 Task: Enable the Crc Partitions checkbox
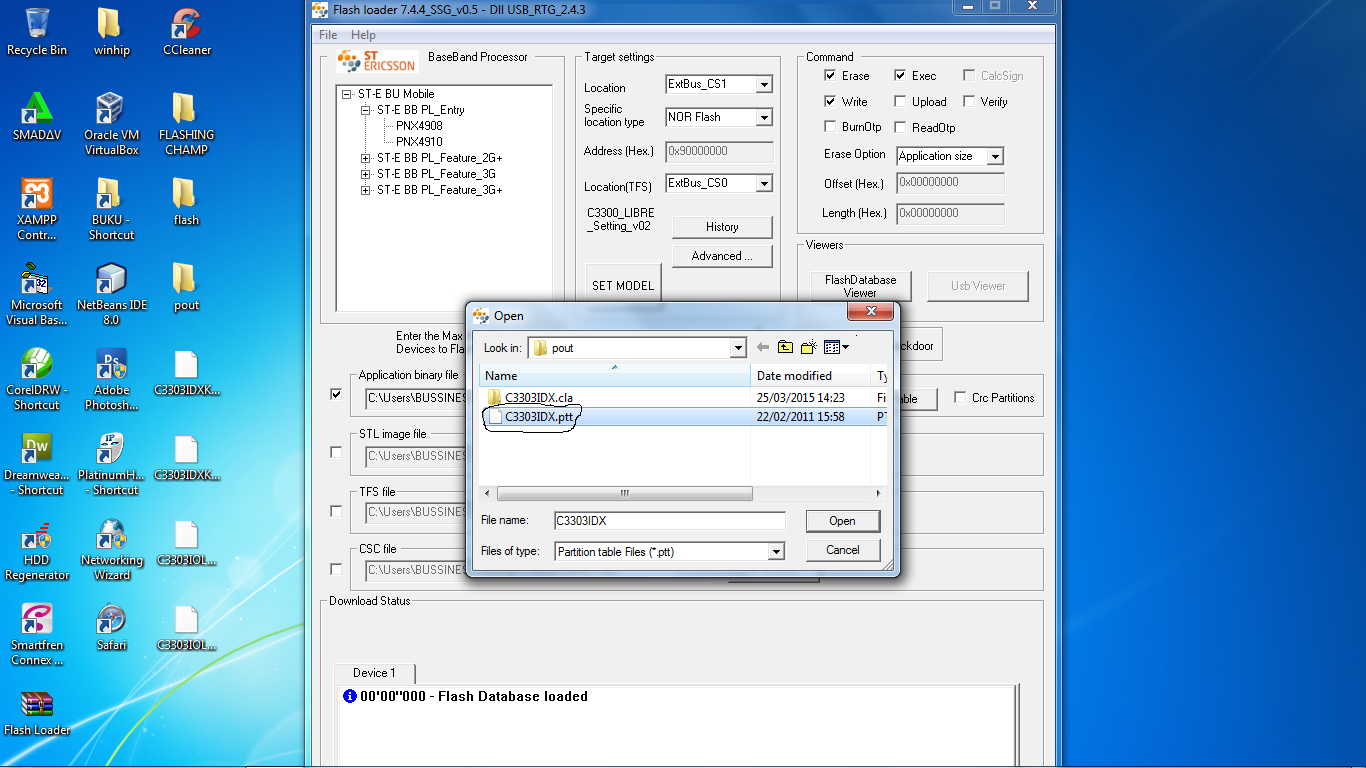[960, 397]
